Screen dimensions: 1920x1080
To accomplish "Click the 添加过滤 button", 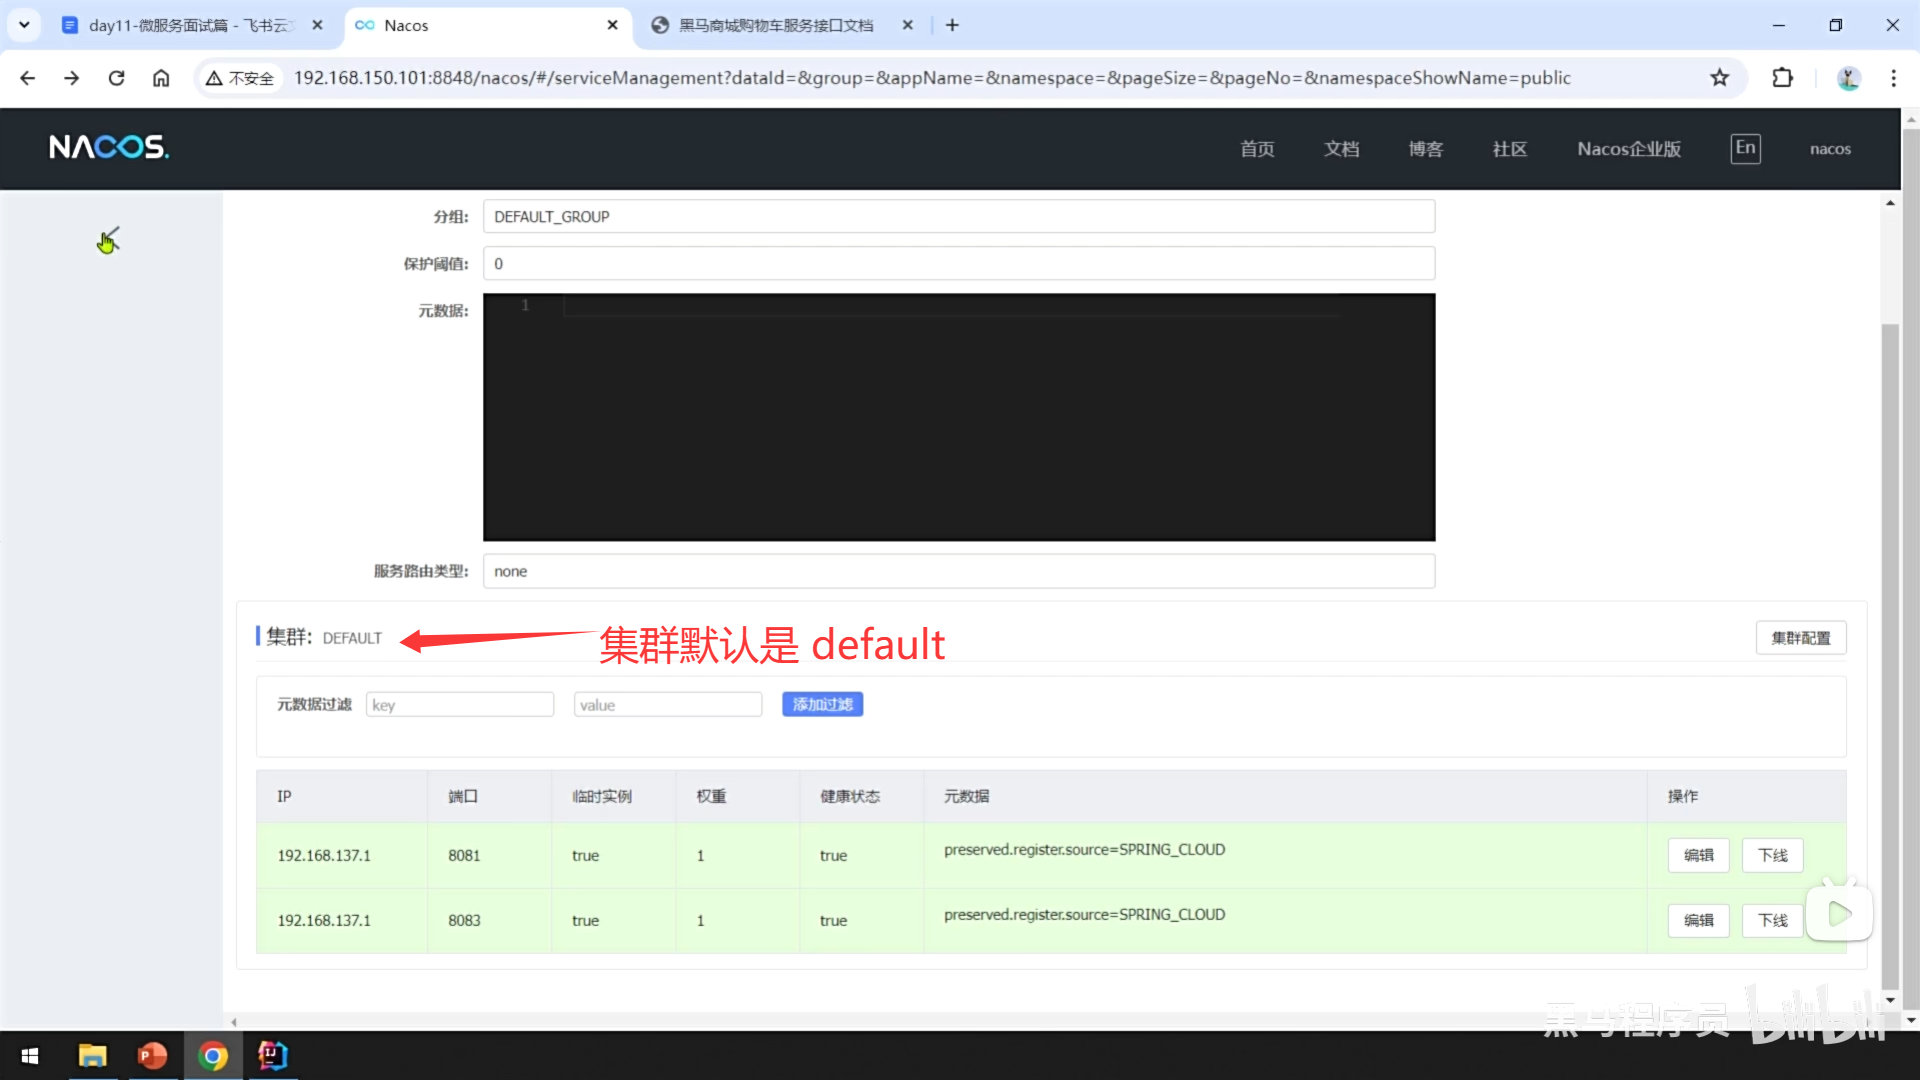I will 822,705.
